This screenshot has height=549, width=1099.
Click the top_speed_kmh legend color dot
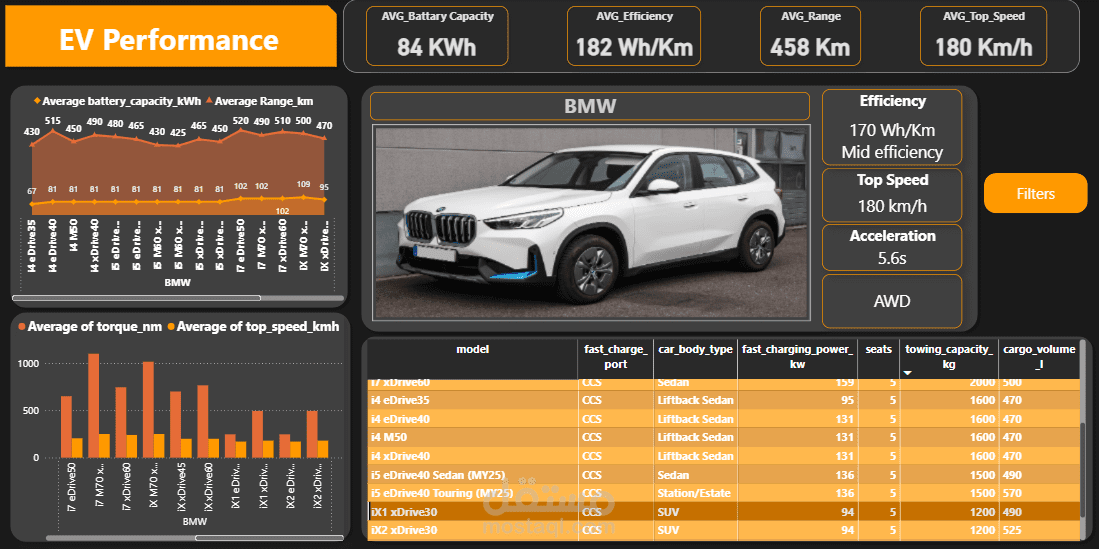pos(170,326)
